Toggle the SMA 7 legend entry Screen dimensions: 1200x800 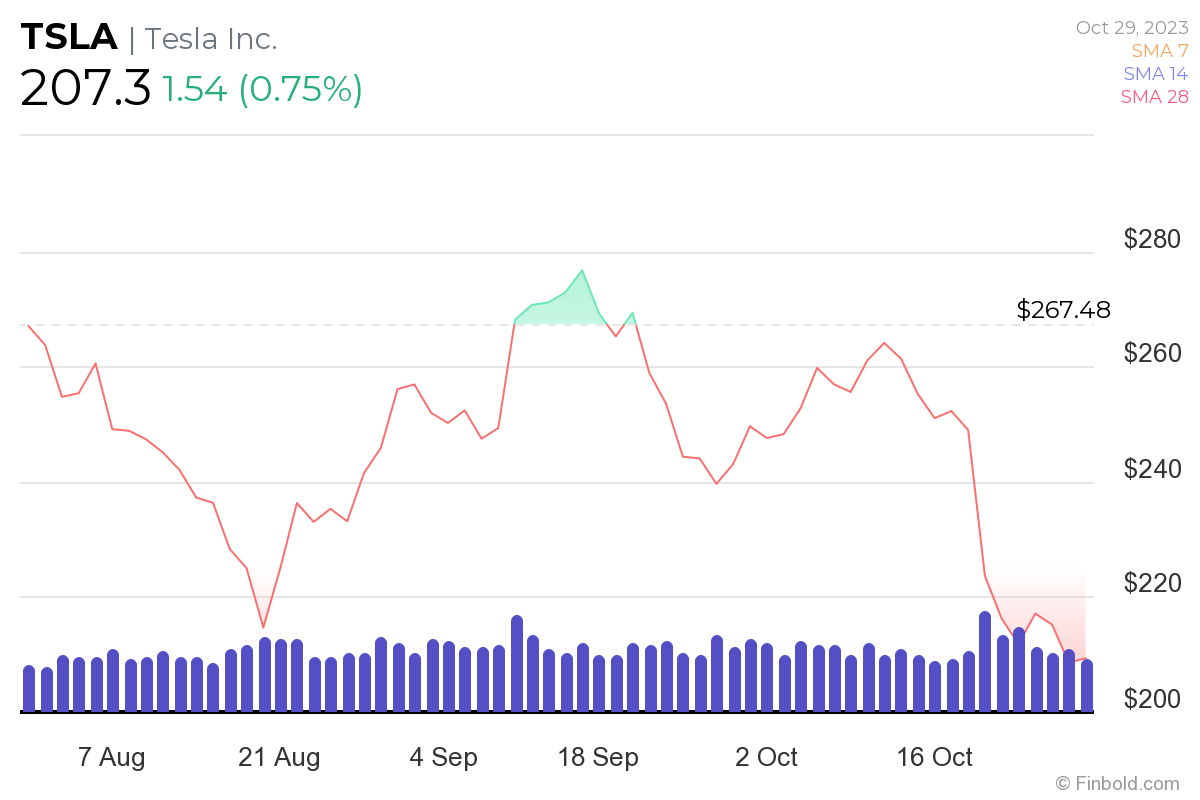pyautogui.click(x=1160, y=51)
